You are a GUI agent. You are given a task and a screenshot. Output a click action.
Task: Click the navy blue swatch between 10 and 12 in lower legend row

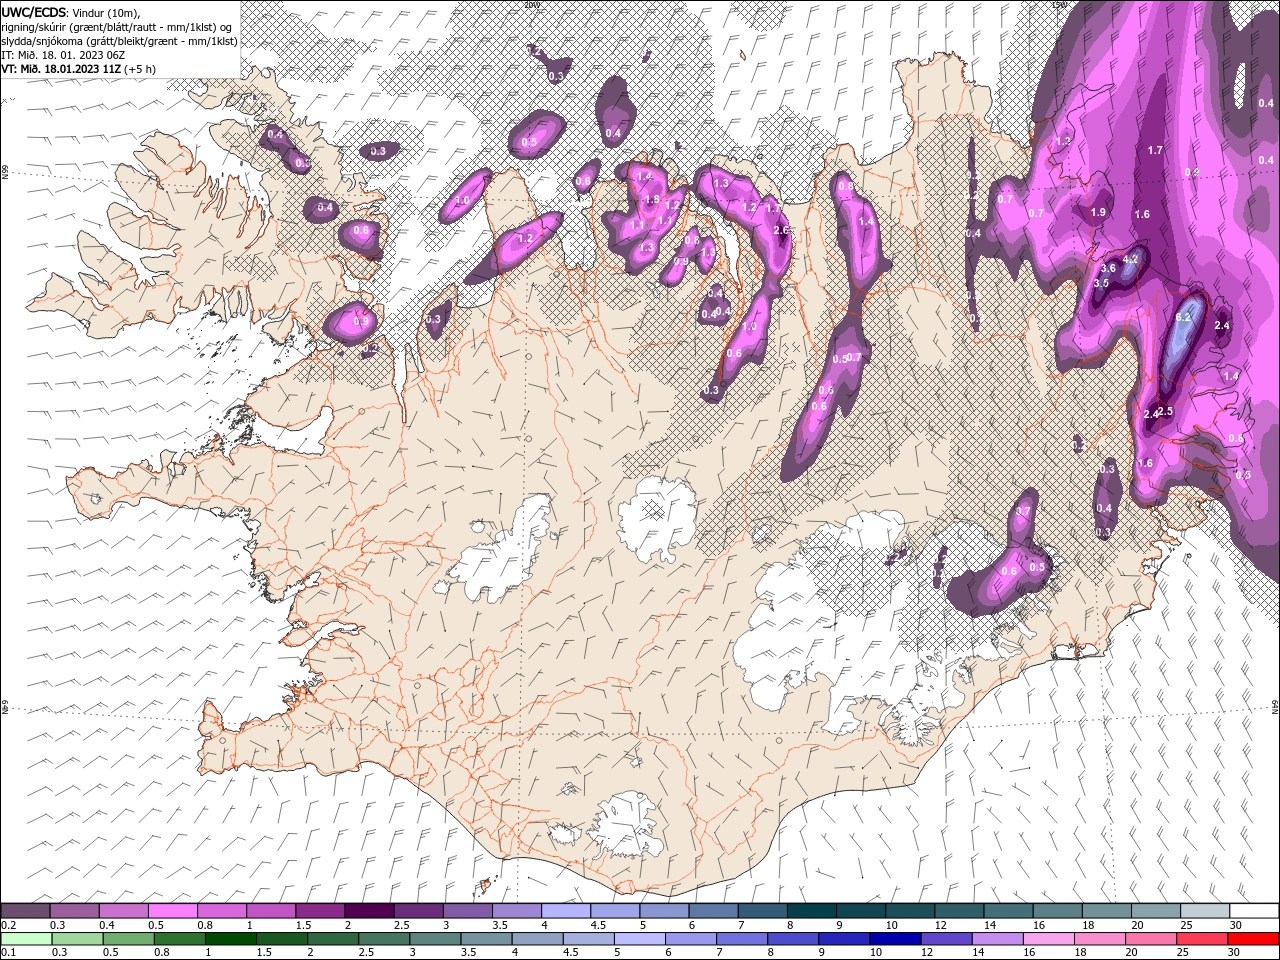coord(896,939)
